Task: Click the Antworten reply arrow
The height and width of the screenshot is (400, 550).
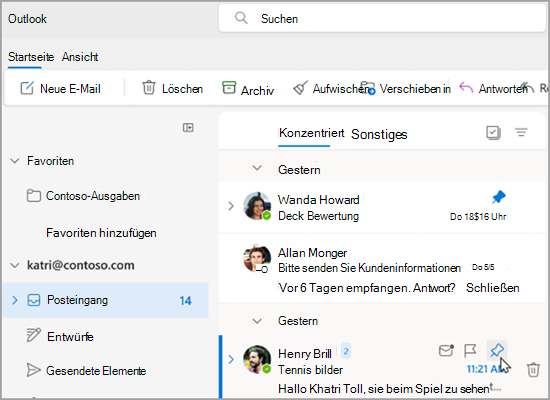Action: point(466,88)
